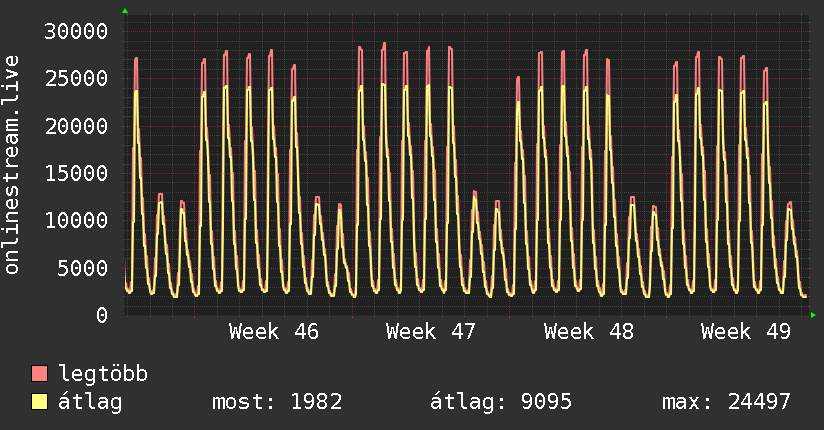Screen dimensions: 824x430
Task: Select the átlag legend label text
Action: (x=90, y=402)
